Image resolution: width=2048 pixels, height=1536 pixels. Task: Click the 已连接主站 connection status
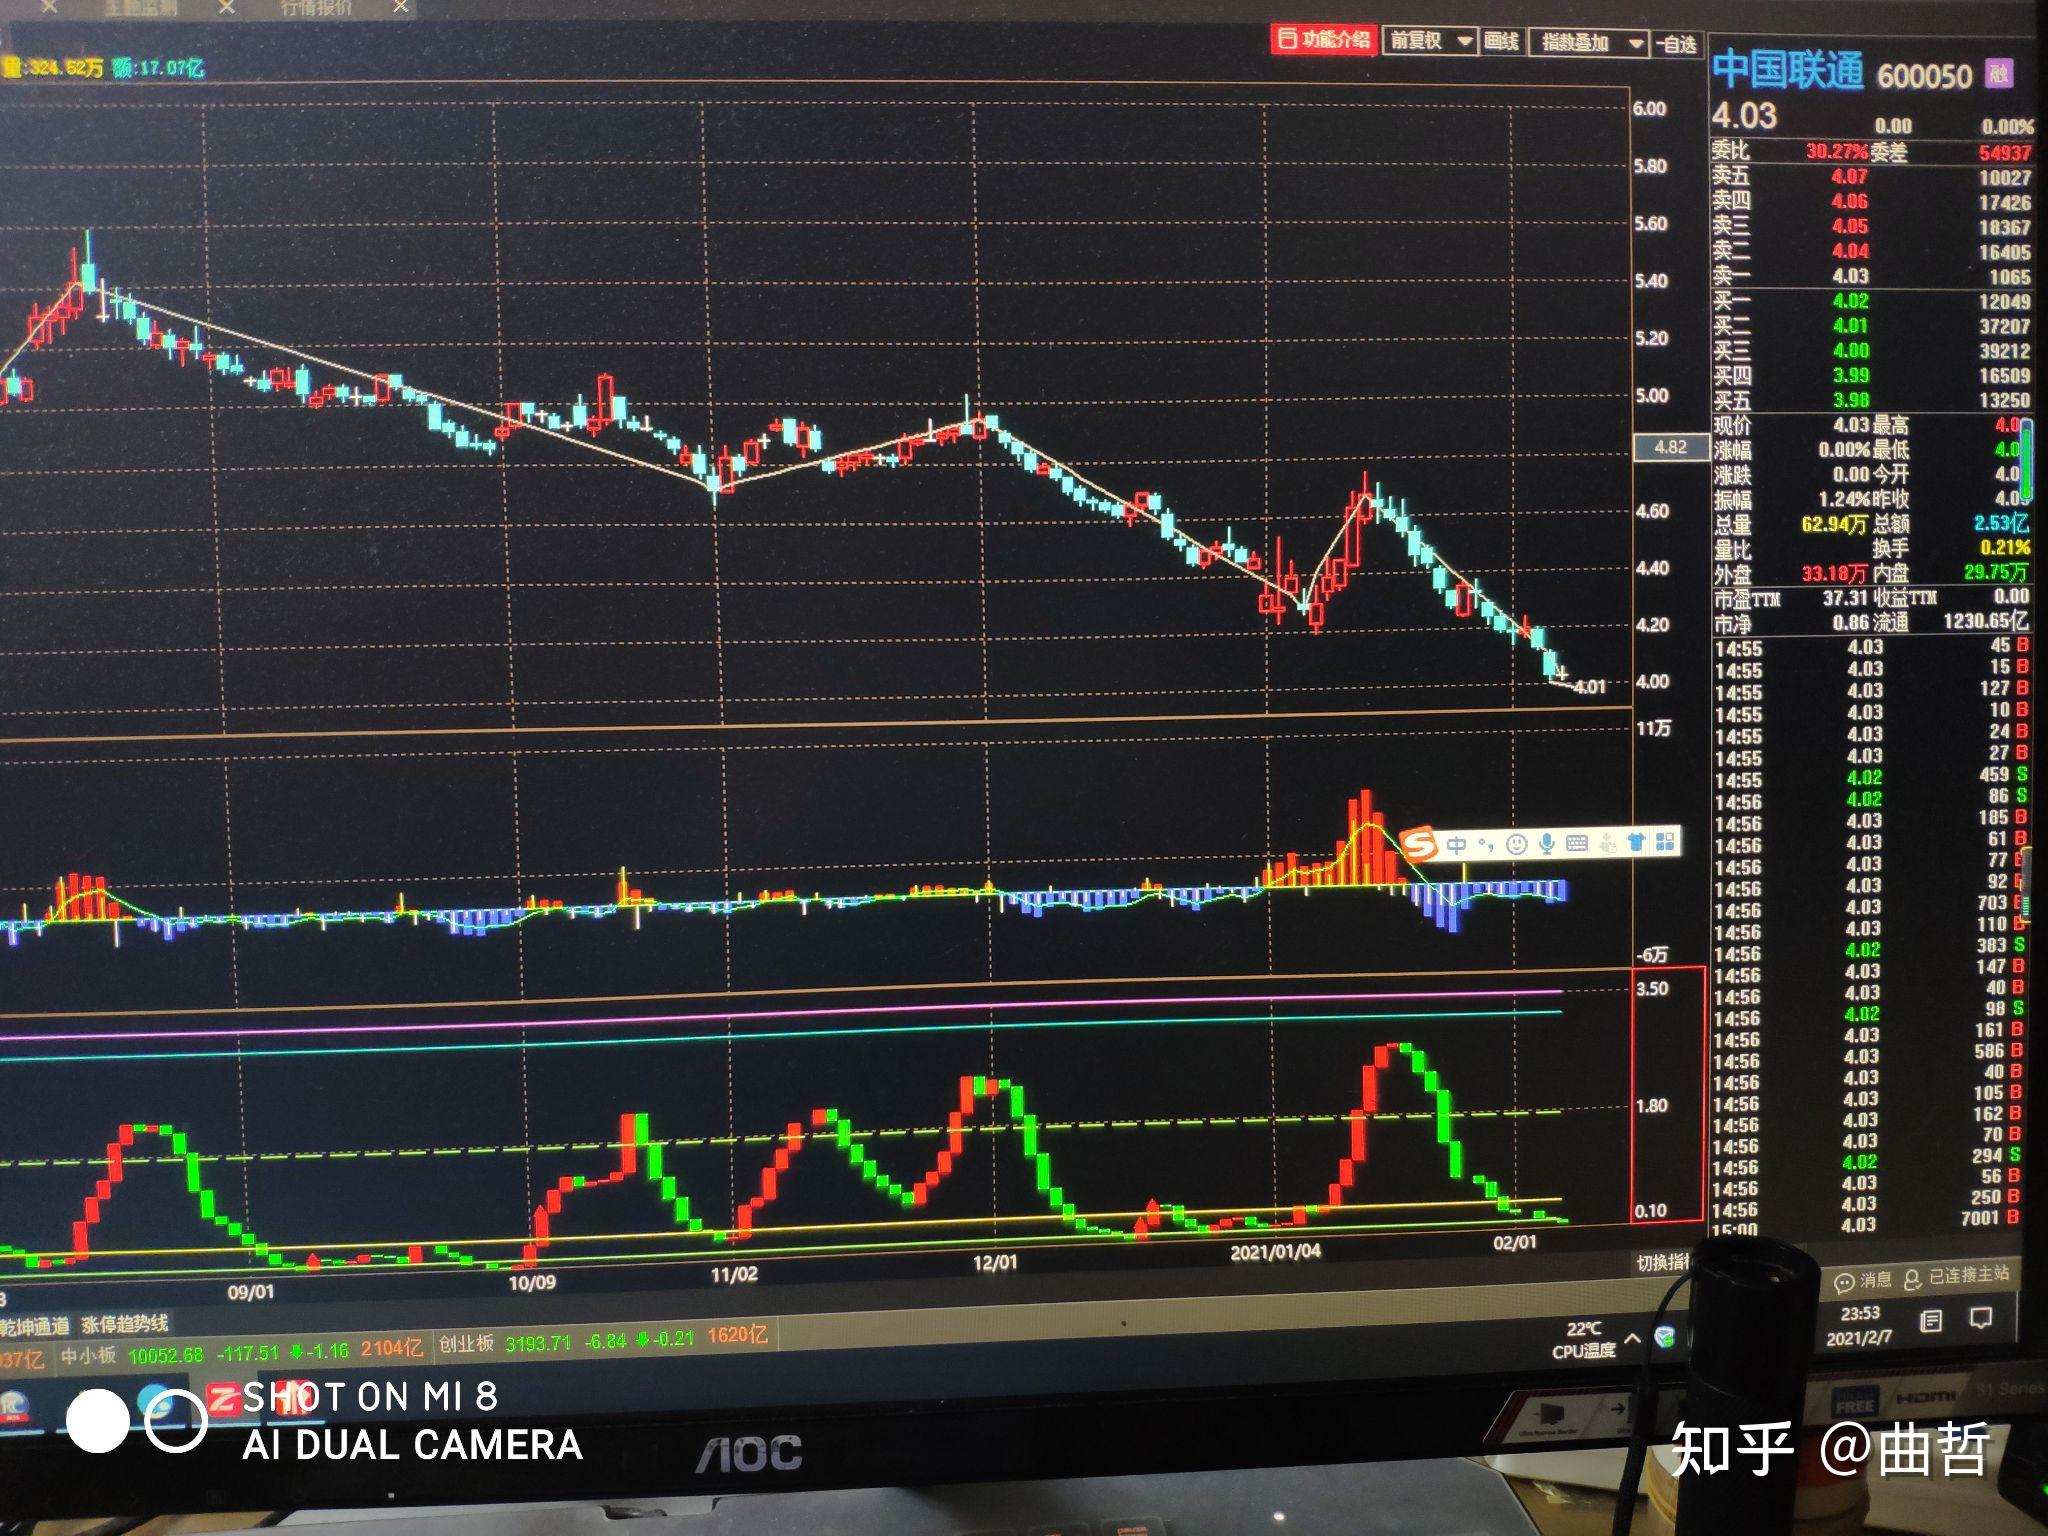coord(1956,1276)
